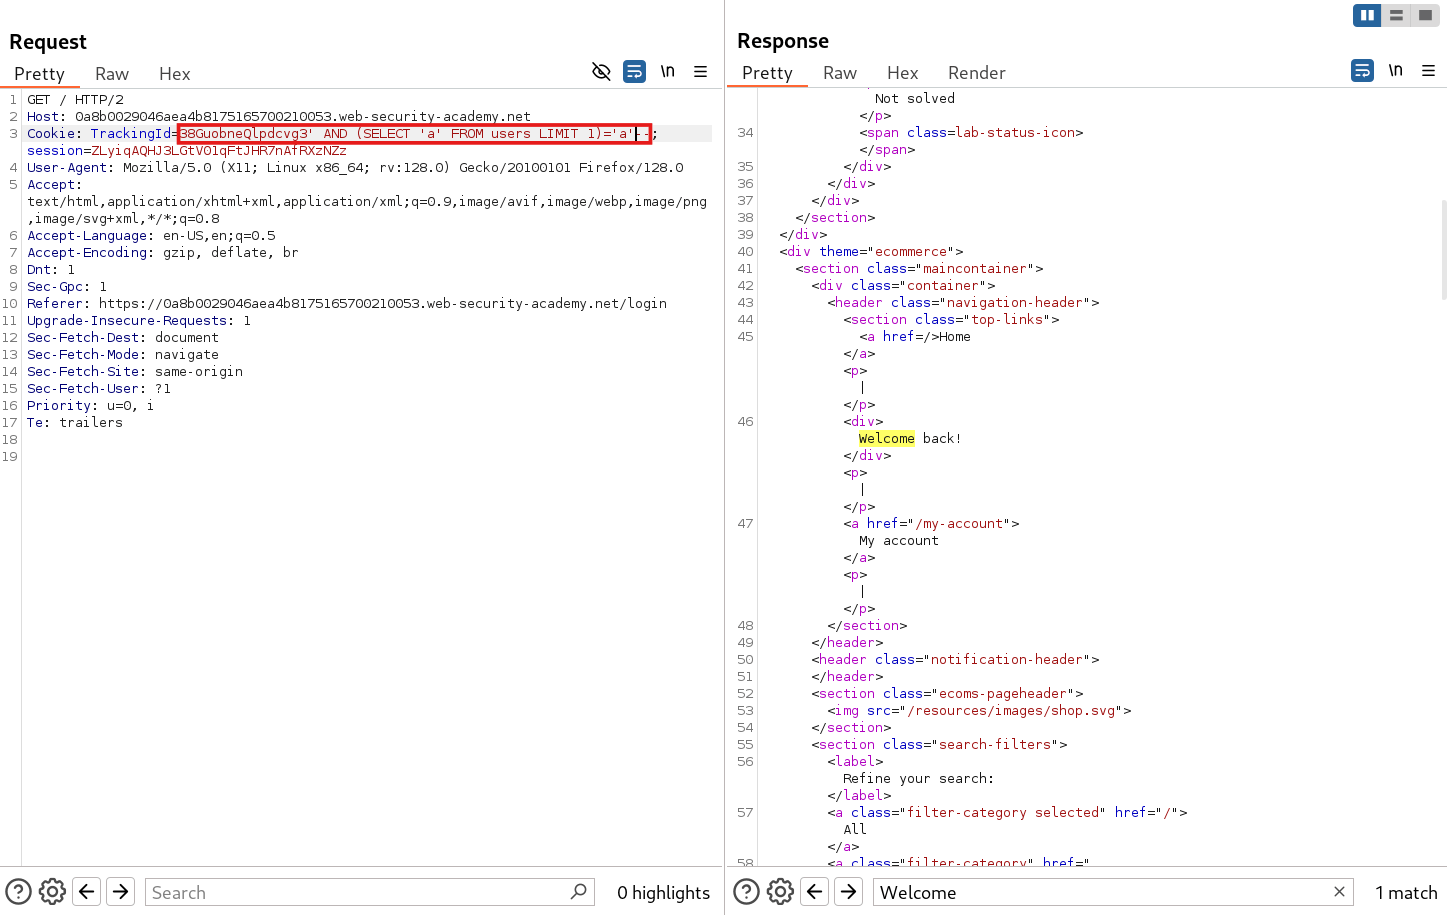Switch to the Response Hex tab
This screenshot has width=1447, height=915.
[x=902, y=73]
